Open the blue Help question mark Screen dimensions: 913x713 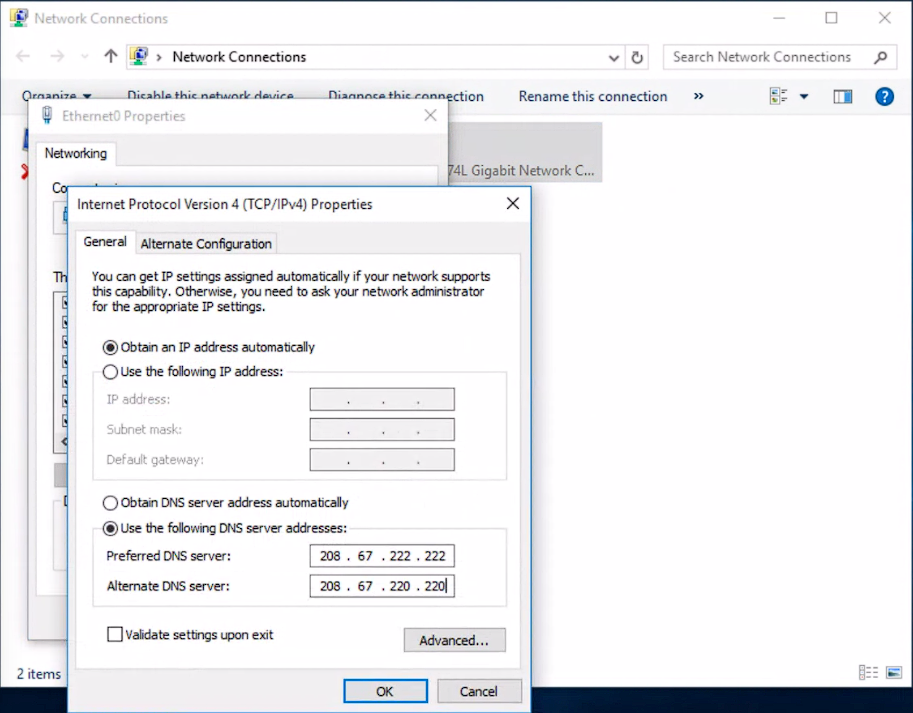coord(884,96)
